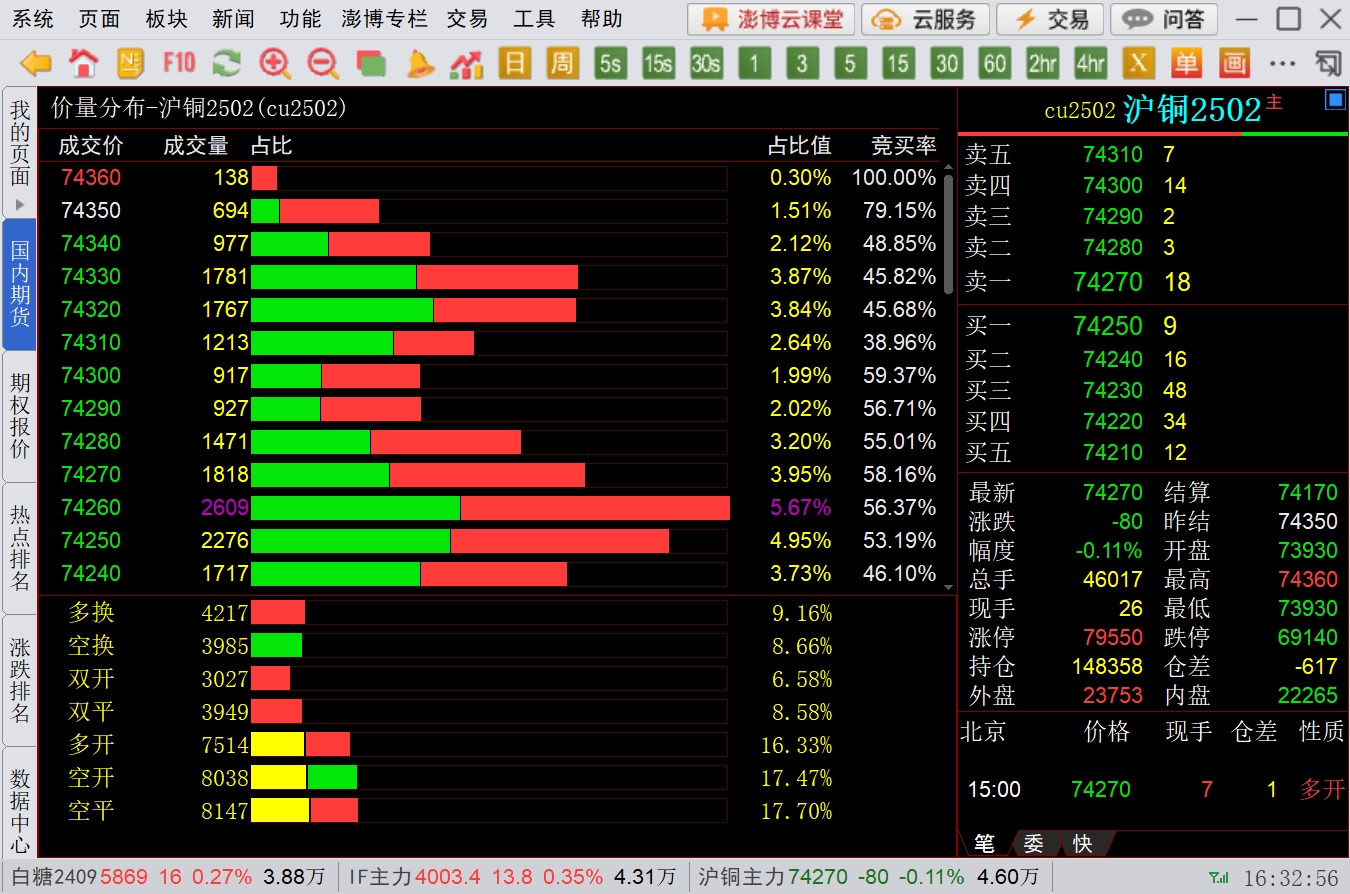
Task: Click the 澎博云课堂 button
Action: click(771, 19)
